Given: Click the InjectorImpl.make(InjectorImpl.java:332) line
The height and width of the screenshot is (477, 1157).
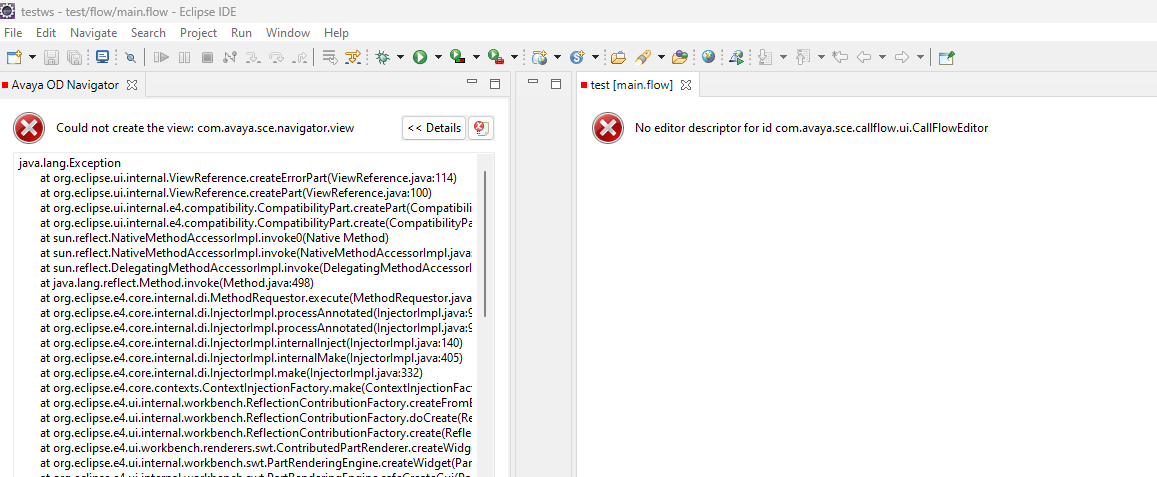Looking at the screenshot, I should click(x=232, y=373).
